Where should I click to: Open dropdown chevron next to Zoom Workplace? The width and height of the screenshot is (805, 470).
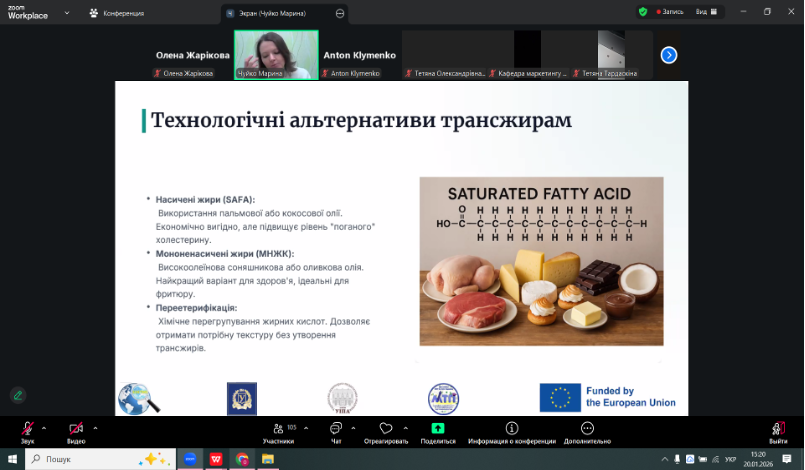pyautogui.click(x=67, y=13)
